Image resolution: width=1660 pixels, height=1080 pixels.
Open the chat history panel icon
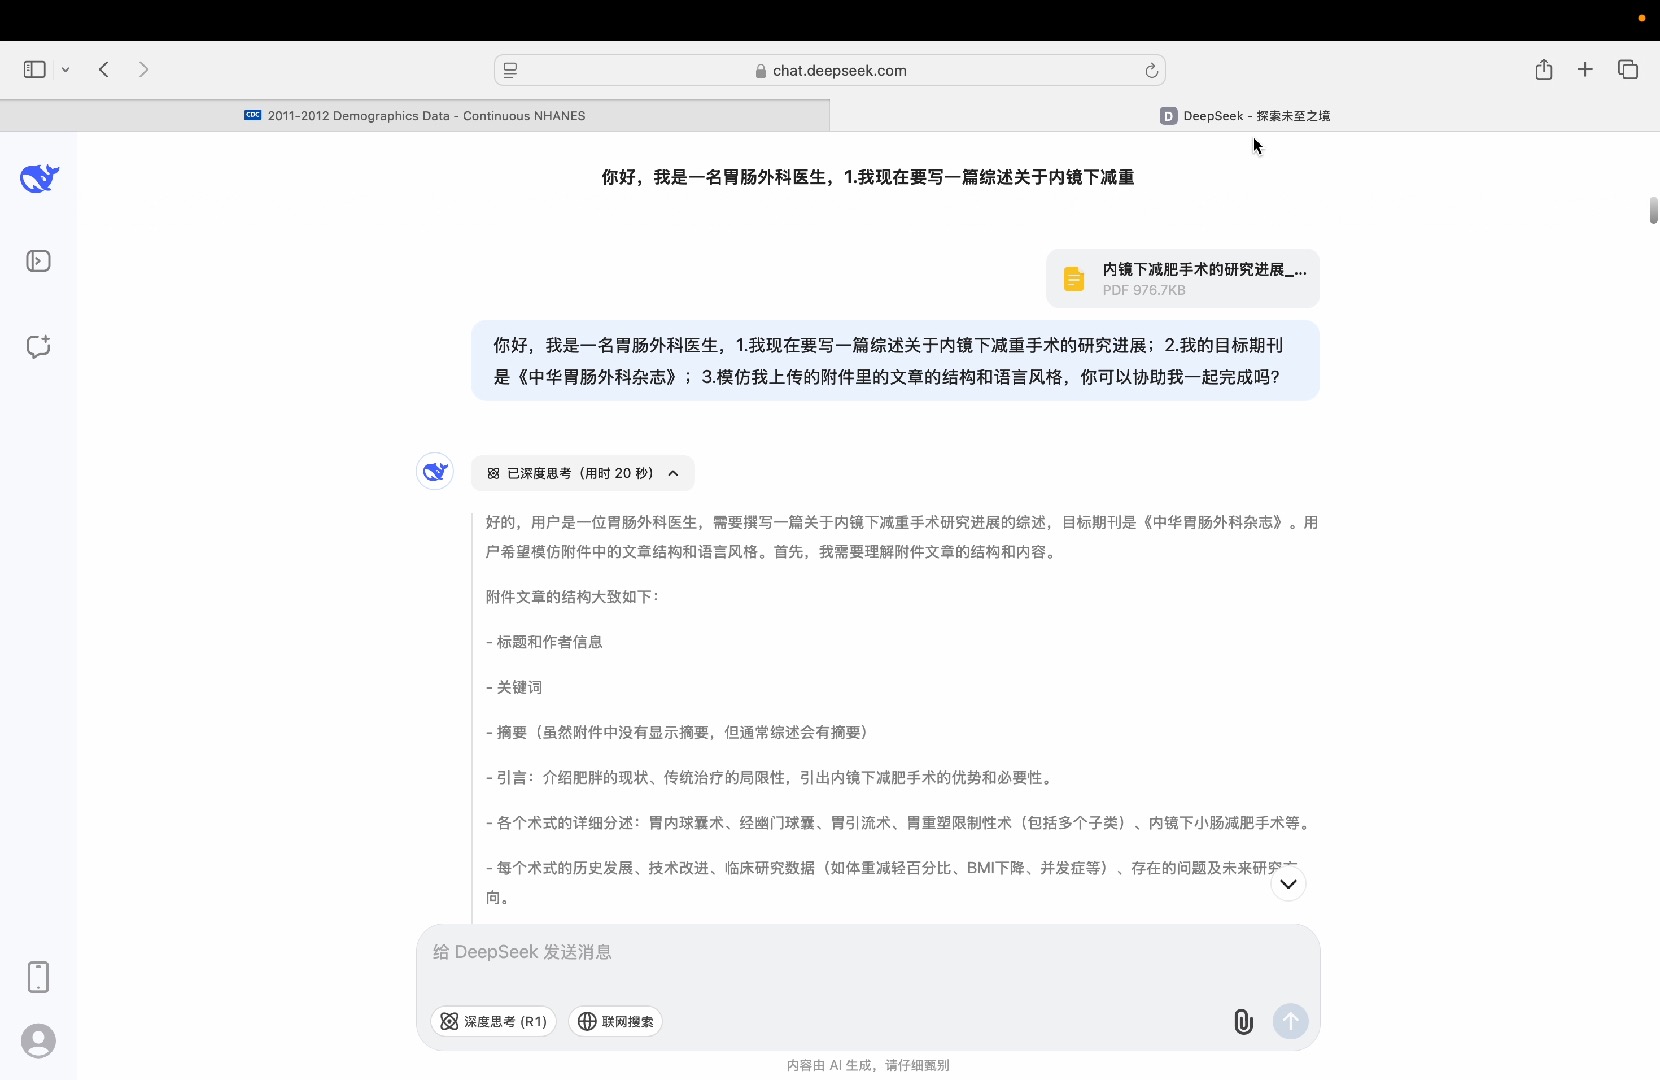coord(38,261)
